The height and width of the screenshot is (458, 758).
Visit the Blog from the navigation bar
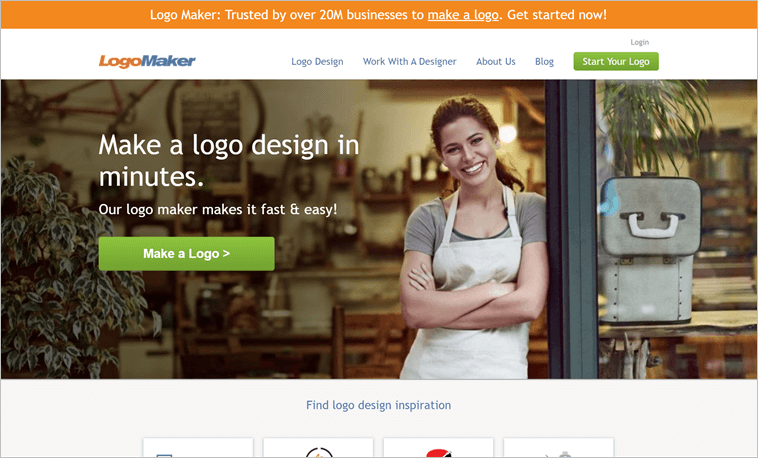coord(544,62)
